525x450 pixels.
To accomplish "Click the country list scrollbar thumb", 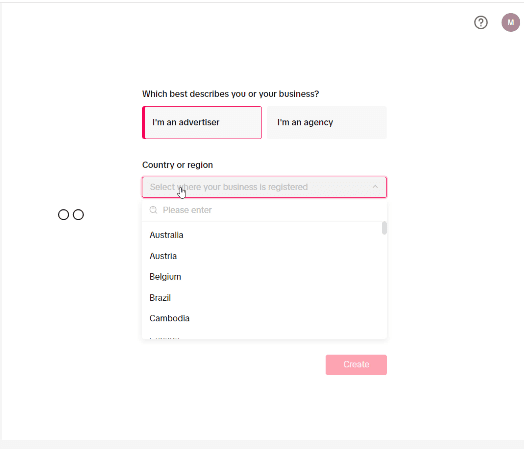I will [384, 228].
